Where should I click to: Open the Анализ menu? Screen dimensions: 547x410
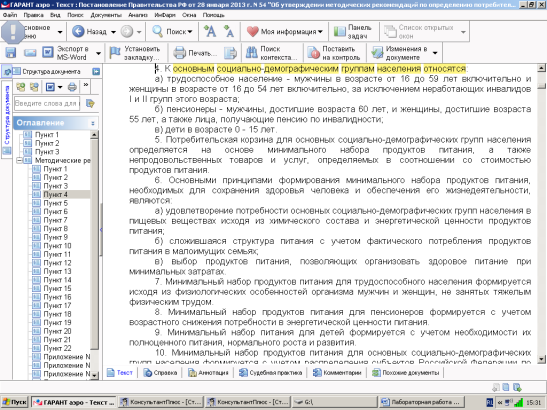pos(138,15)
